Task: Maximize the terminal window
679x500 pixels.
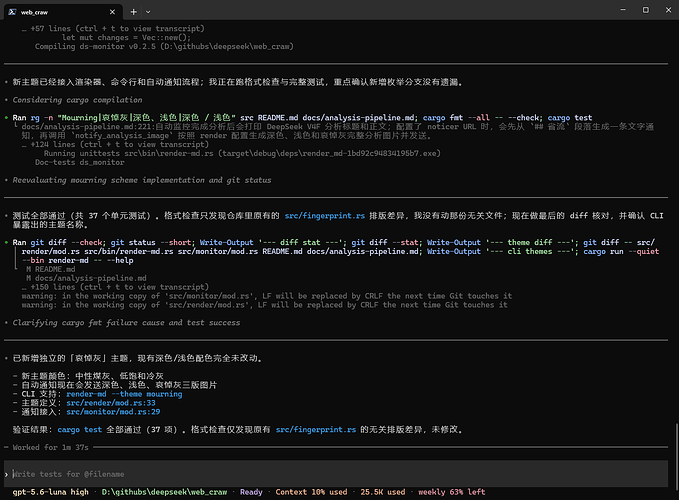Action: point(646,10)
